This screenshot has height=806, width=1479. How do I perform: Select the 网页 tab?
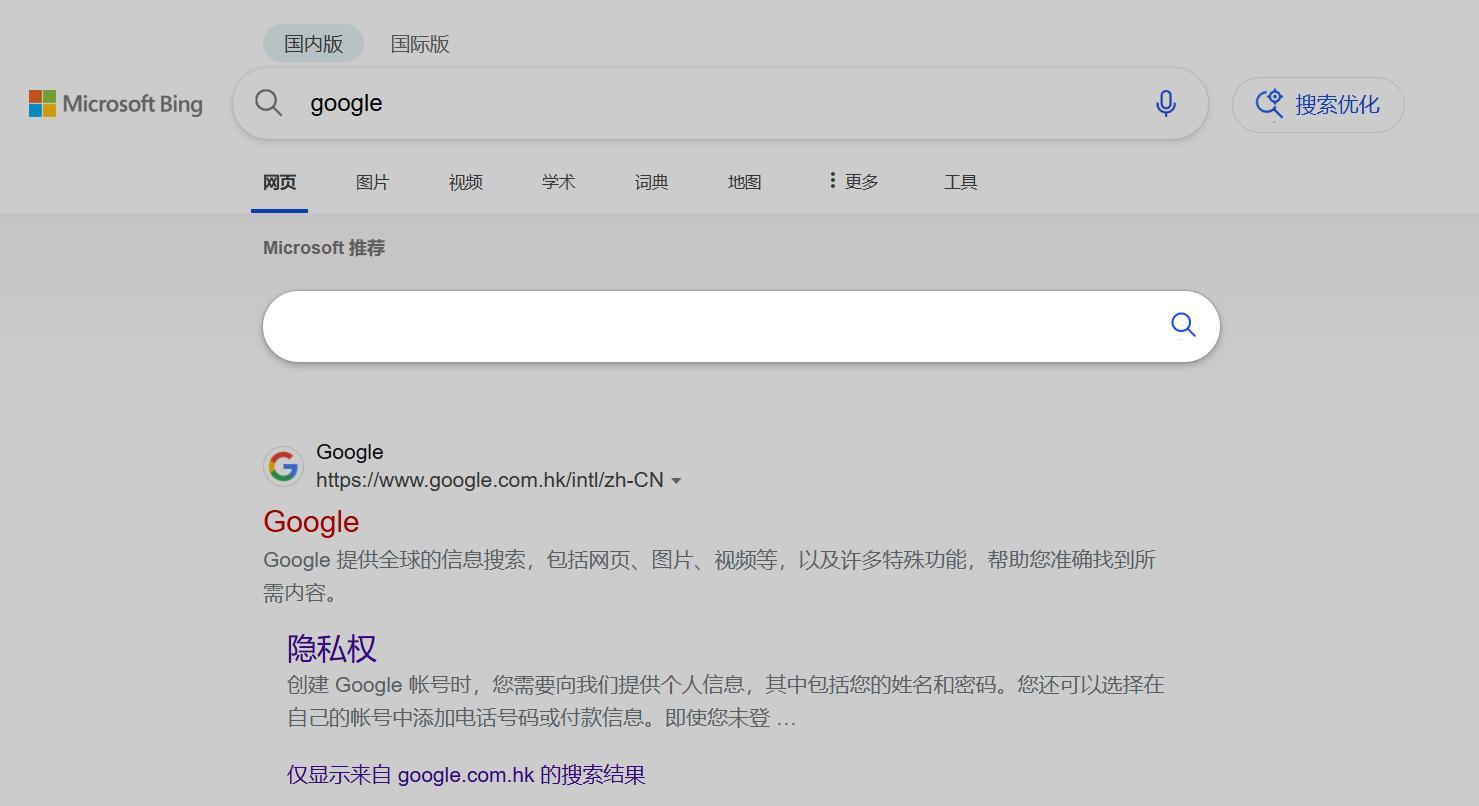point(279,182)
